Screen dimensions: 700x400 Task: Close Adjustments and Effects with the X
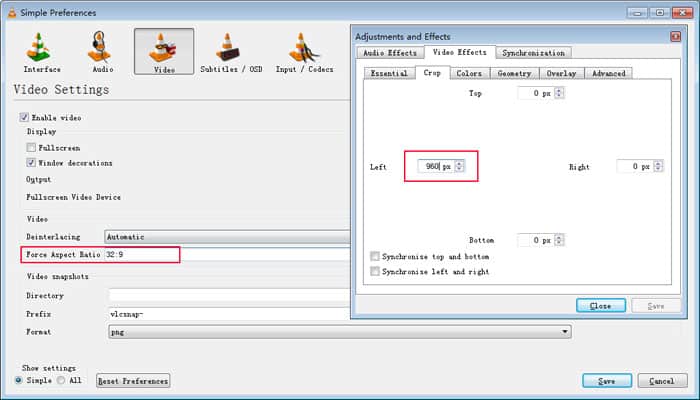click(676, 37)
